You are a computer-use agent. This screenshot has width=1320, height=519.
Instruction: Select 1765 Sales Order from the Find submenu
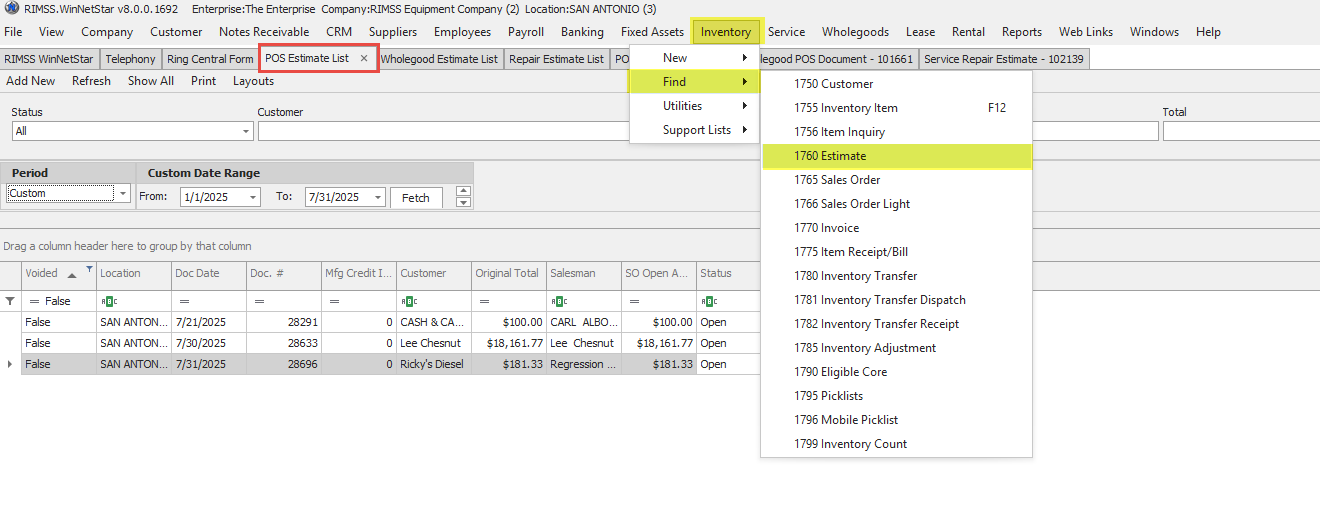pyautogui.click(x=897, y=180)
